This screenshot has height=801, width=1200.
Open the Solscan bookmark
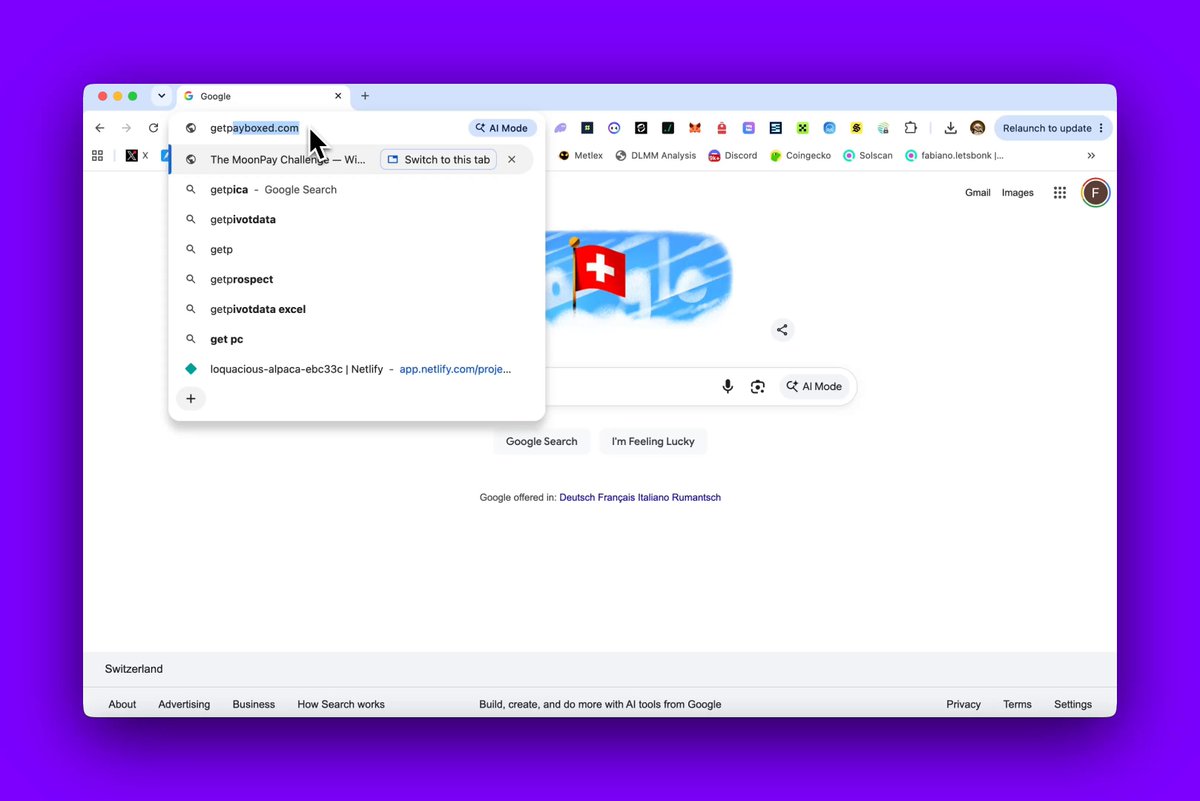[867, 156]
